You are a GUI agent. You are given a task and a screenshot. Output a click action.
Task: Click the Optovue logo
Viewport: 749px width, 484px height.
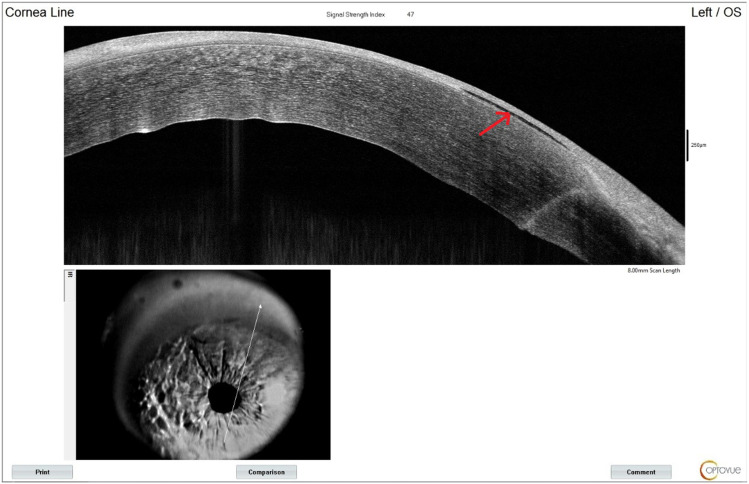(x=720, y=469)
